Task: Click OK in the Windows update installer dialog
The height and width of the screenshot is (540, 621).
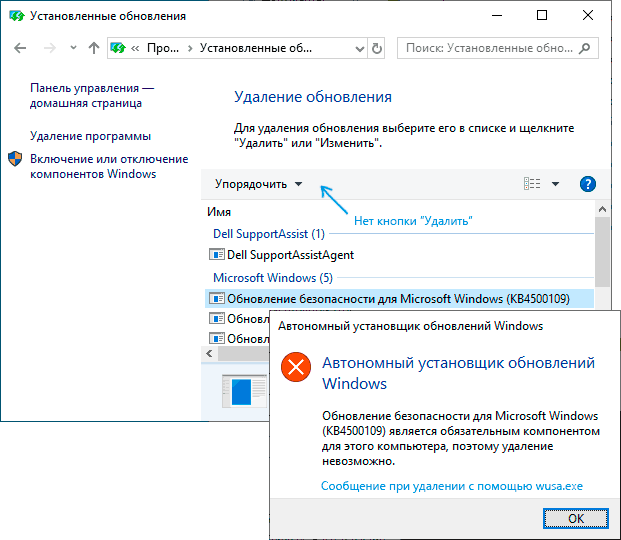Action: pyautogui.click(x=575, y=518)
